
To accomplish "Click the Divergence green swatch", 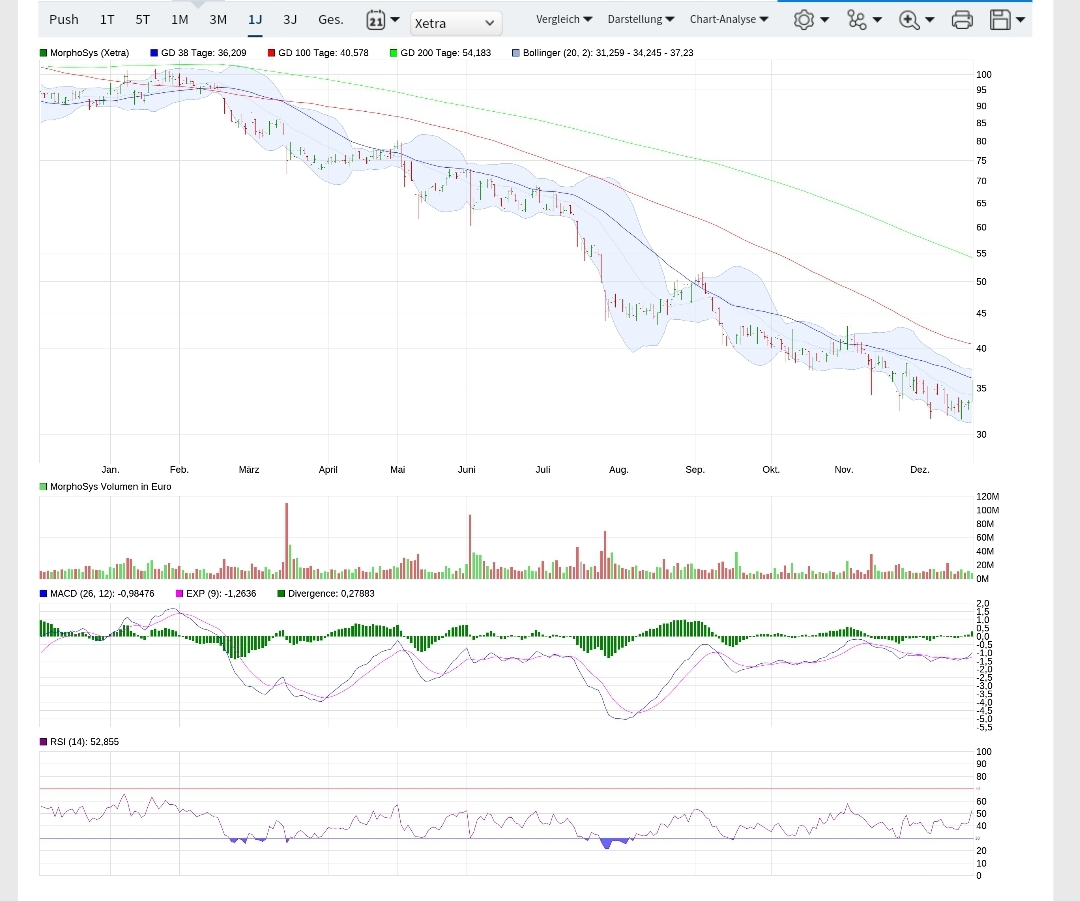I will 281,593.
